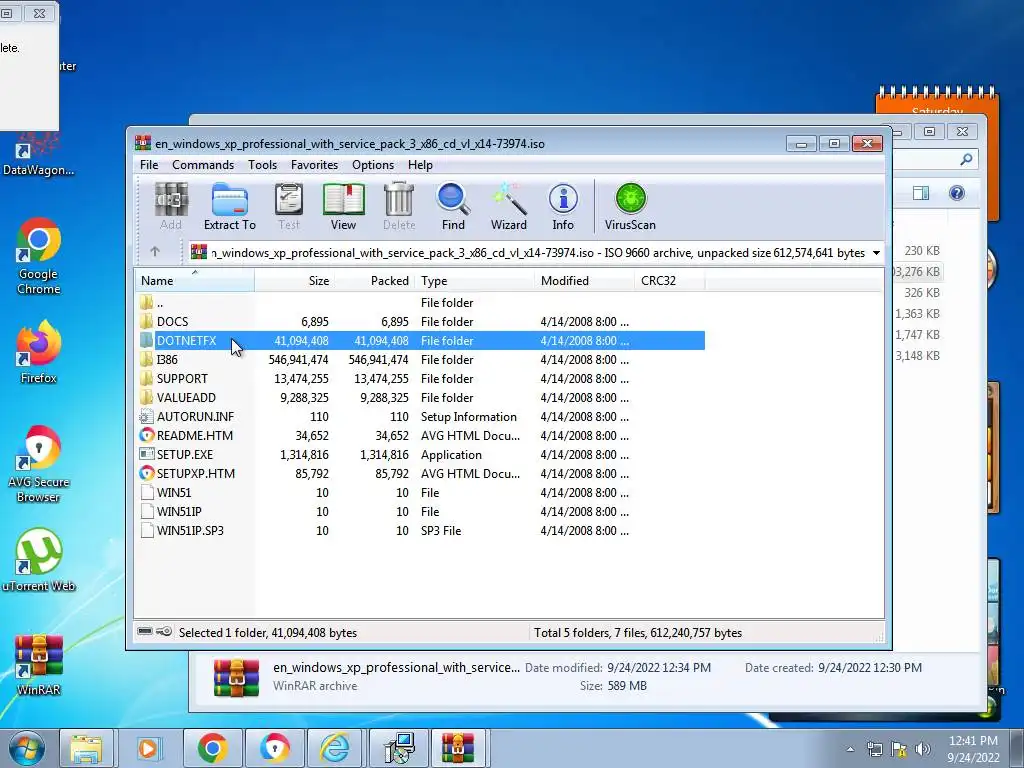Screen dimensions: 1024x768
Task: Click the WinRAR archive thumbnail in details pane
Action: tap(236, 678)
